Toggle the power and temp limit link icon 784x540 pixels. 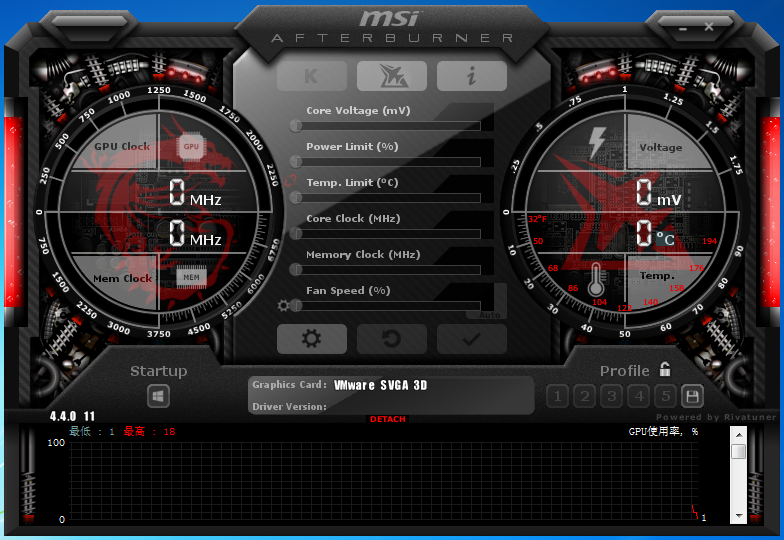coord(290,181)
